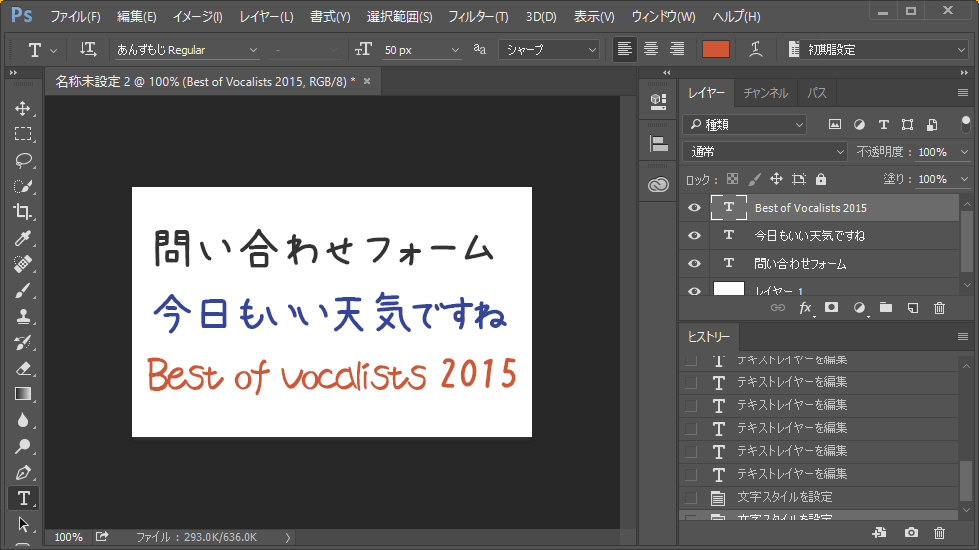Image resolution: width=979 pixels, height=550 pixels.
Task: Create a new group folder icon
Action: [x=885, y=308]
